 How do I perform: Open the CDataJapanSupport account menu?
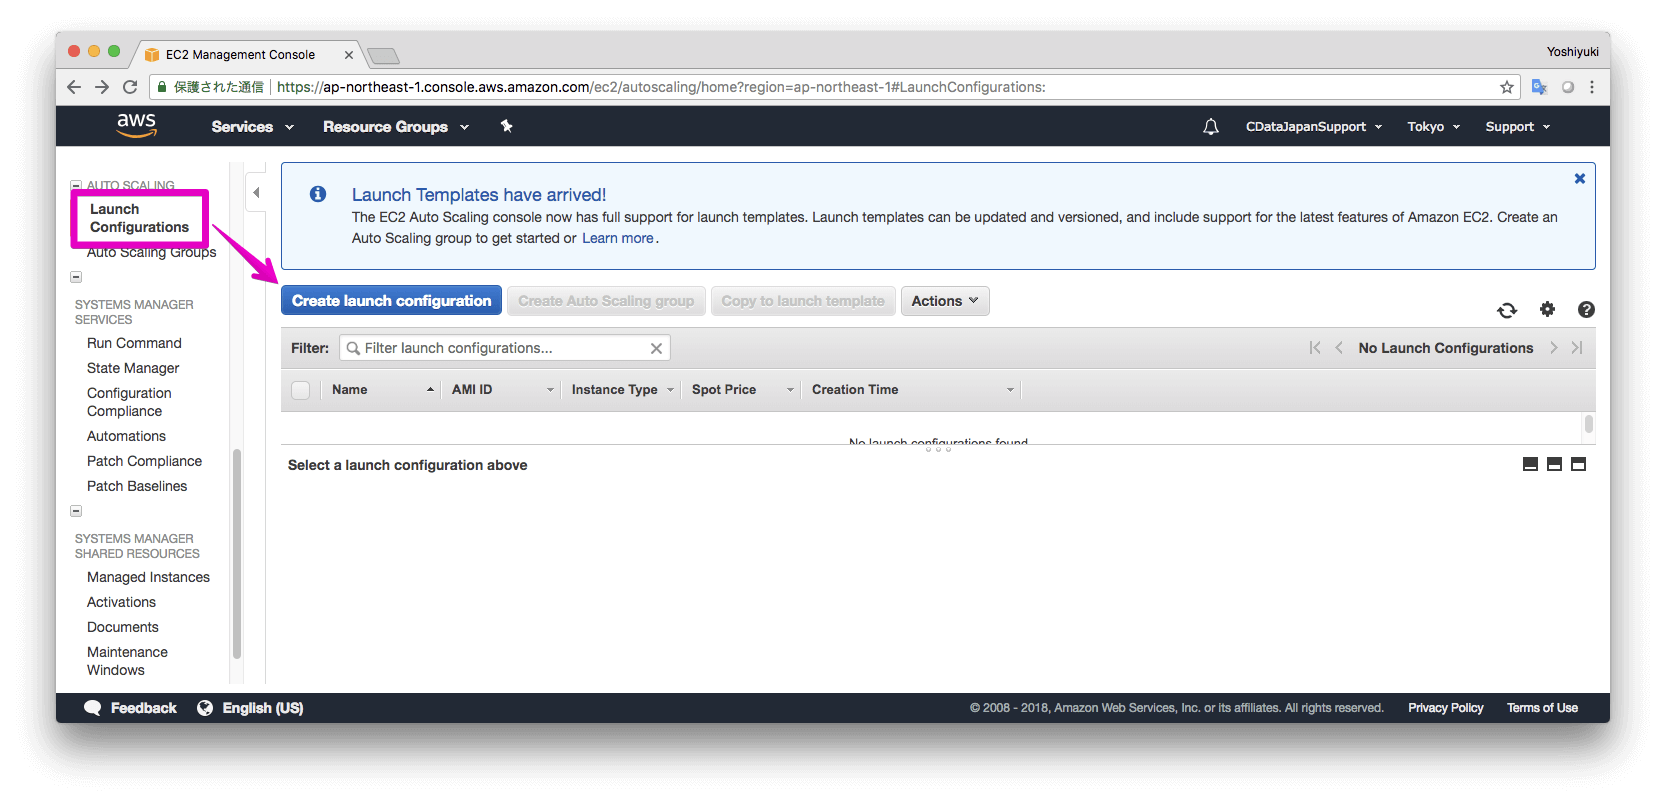point(1314,127)
